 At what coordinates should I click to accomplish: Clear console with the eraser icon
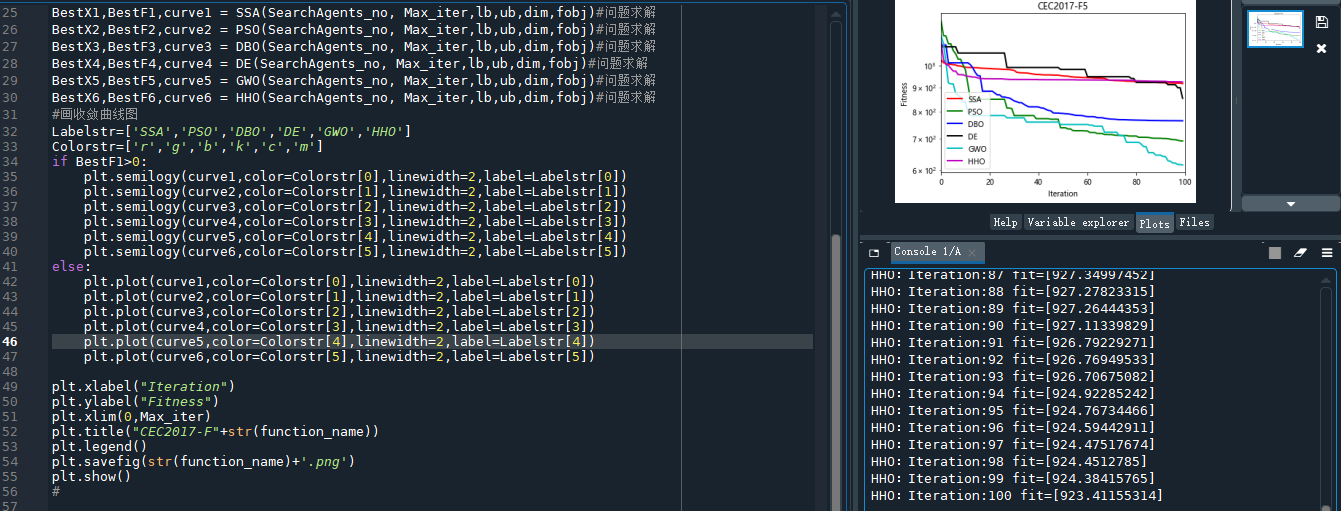tap(1300, 253)
